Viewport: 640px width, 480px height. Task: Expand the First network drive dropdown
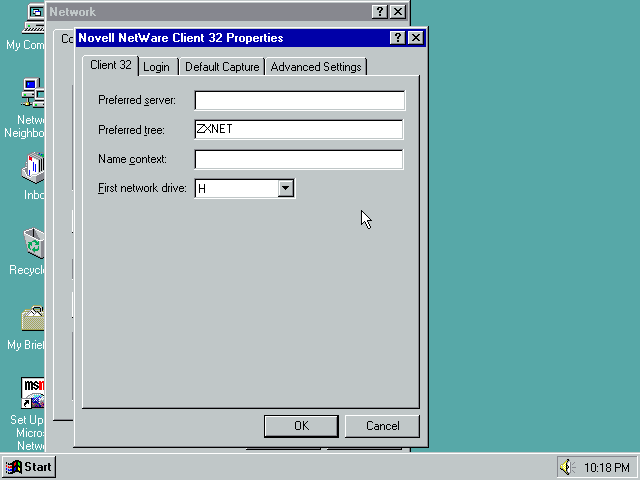coord(285,188)
